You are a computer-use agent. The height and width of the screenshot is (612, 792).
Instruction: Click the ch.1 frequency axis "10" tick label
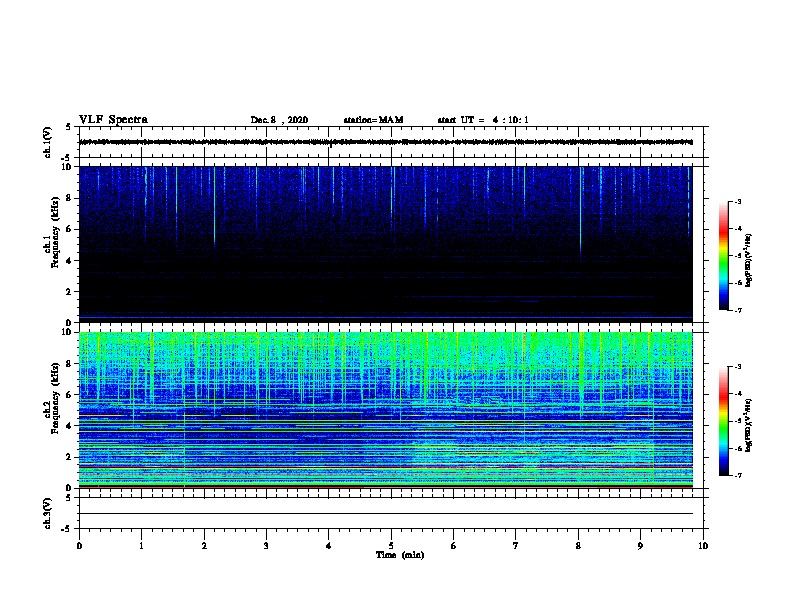point(67,167)
